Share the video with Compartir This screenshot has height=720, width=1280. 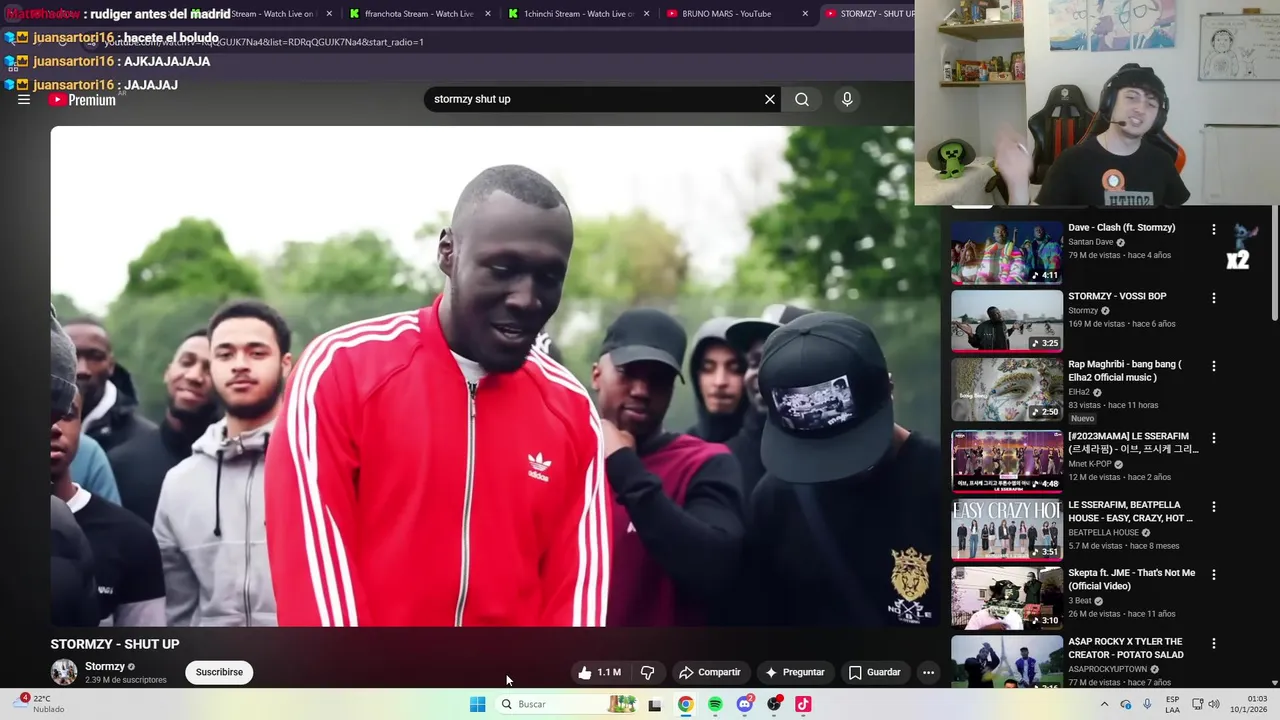(x=709, y=673)
